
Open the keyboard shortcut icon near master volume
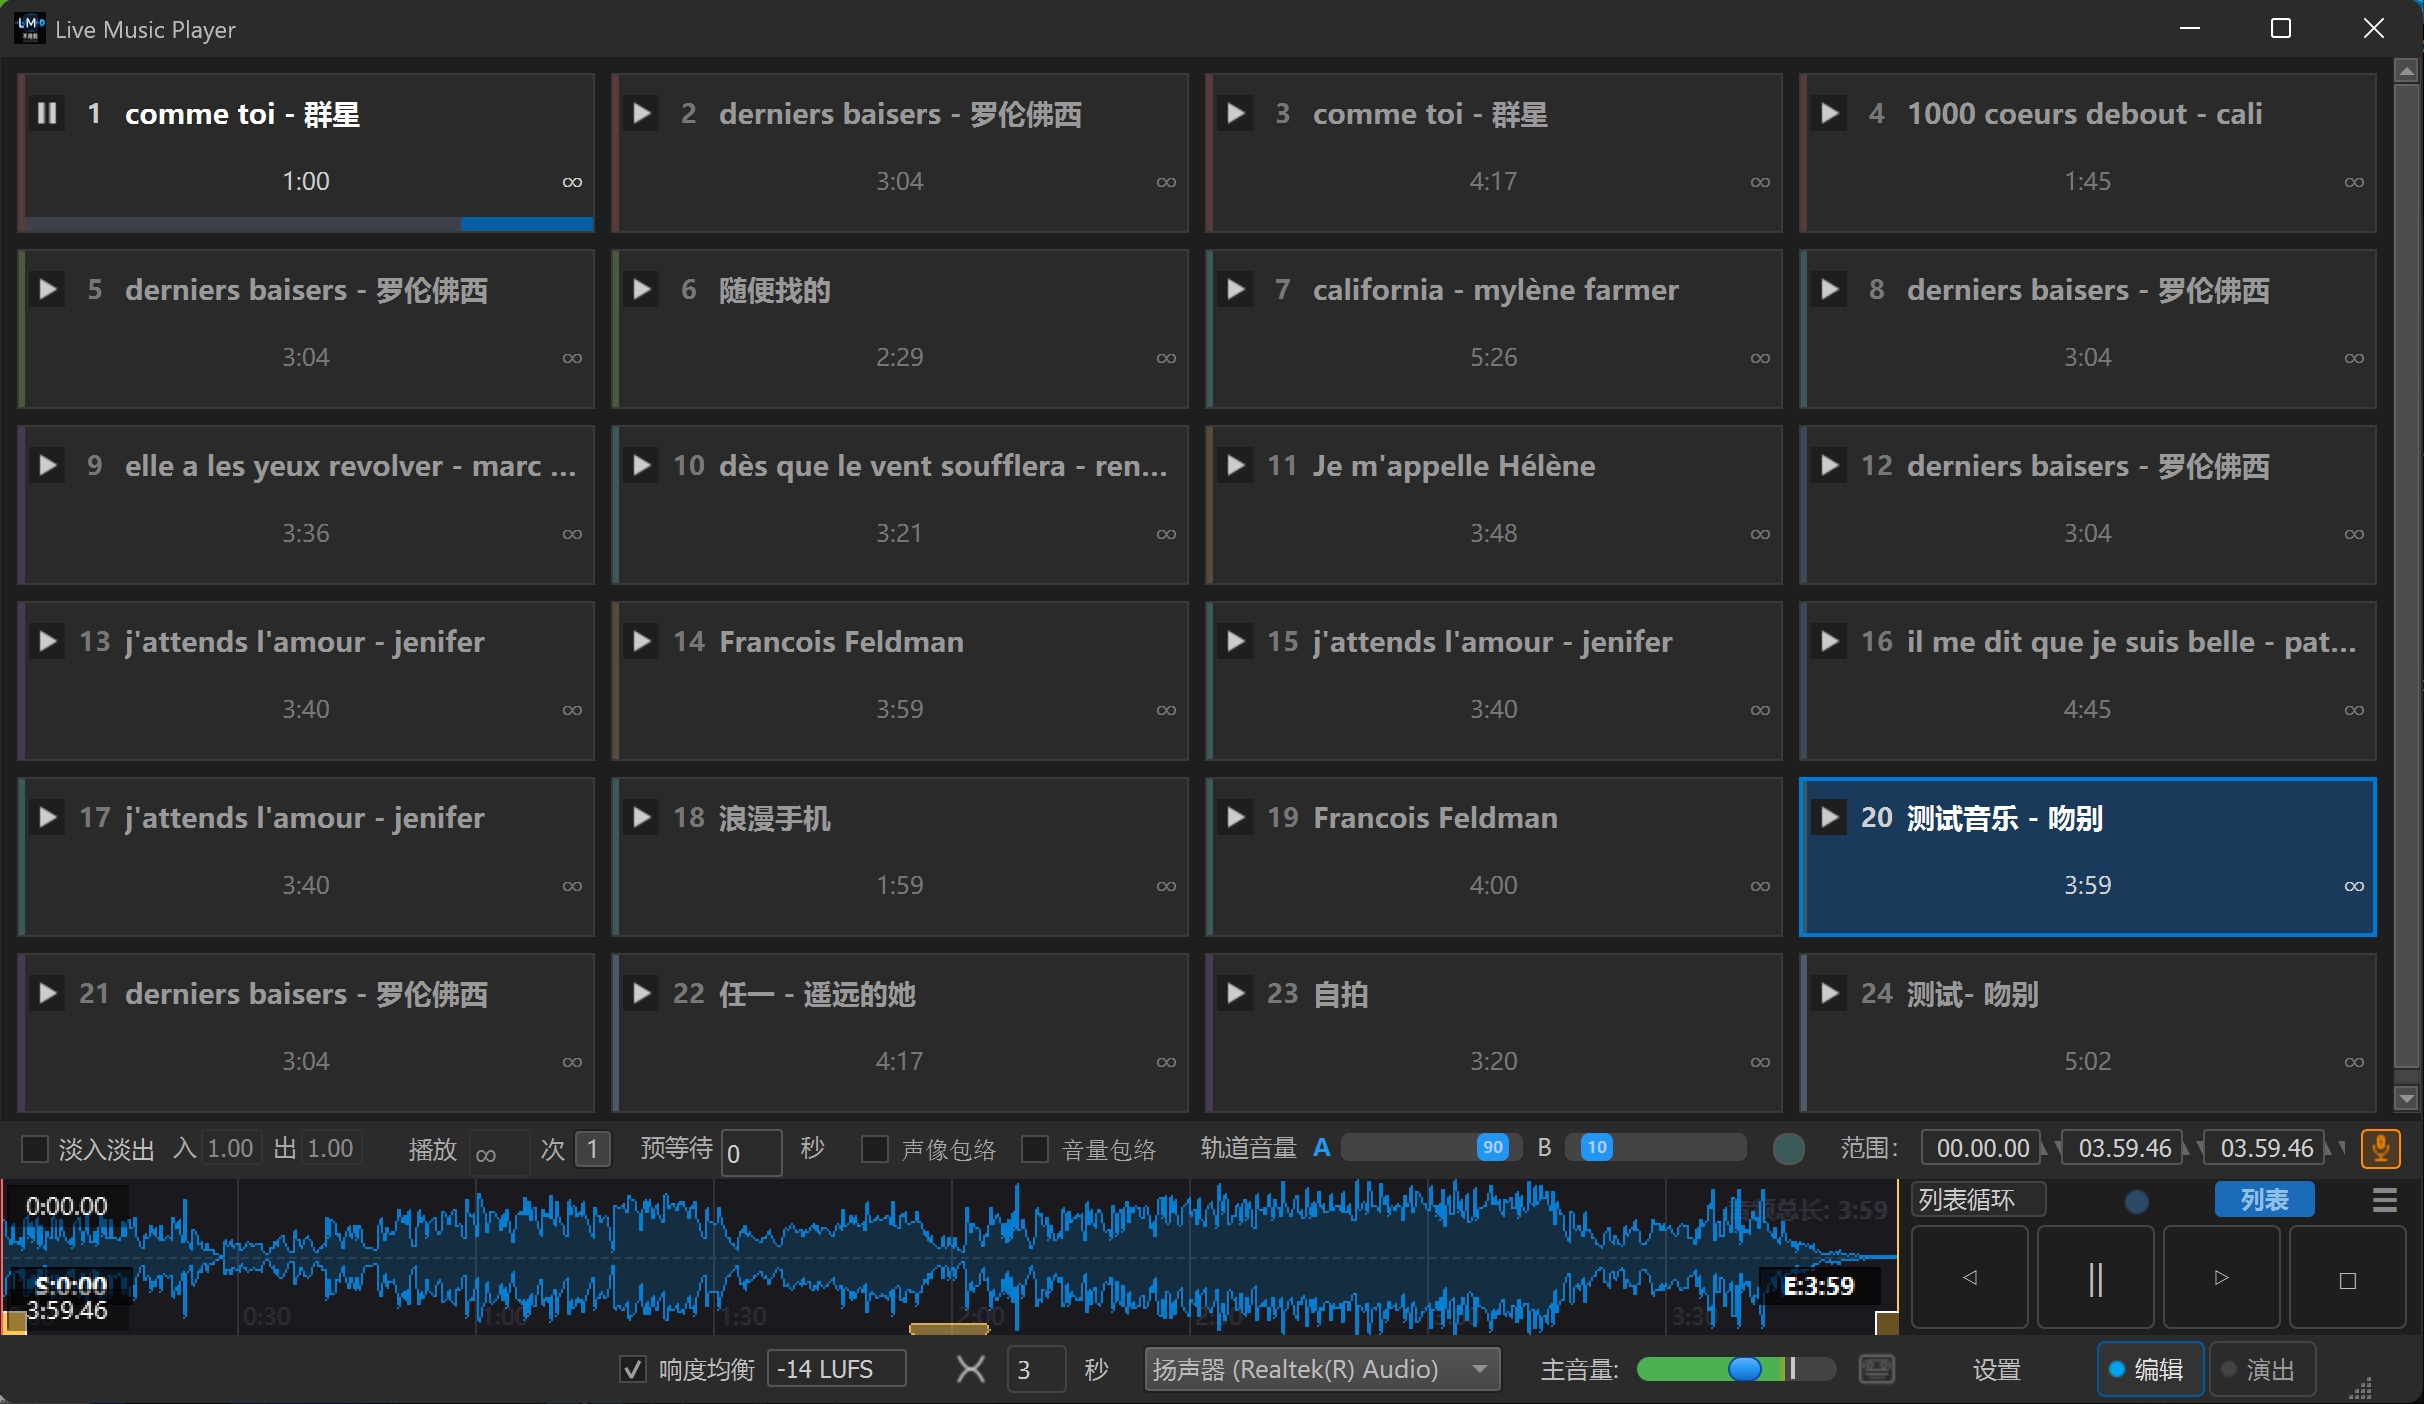point(1877,1369)
